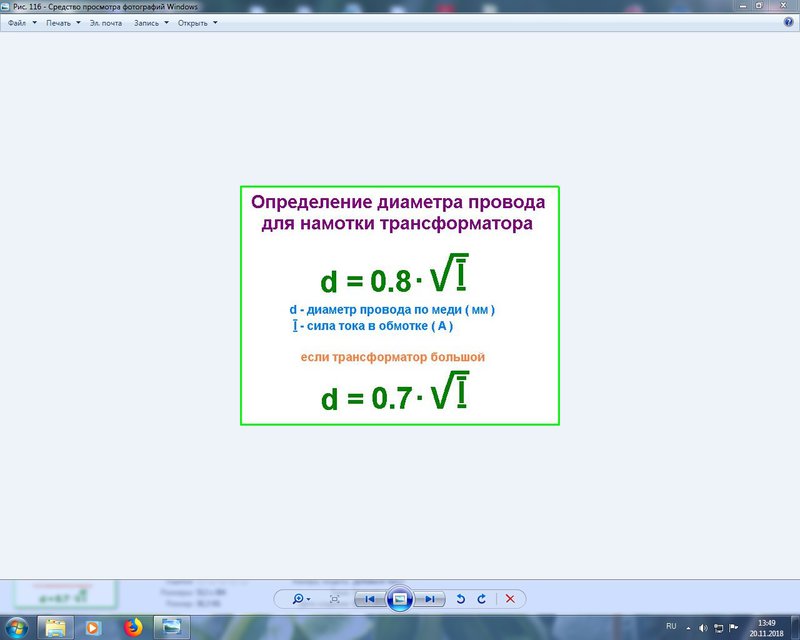Delete the picture with red X
Screen dimensions: 800x640
click(x=510, y=599)
